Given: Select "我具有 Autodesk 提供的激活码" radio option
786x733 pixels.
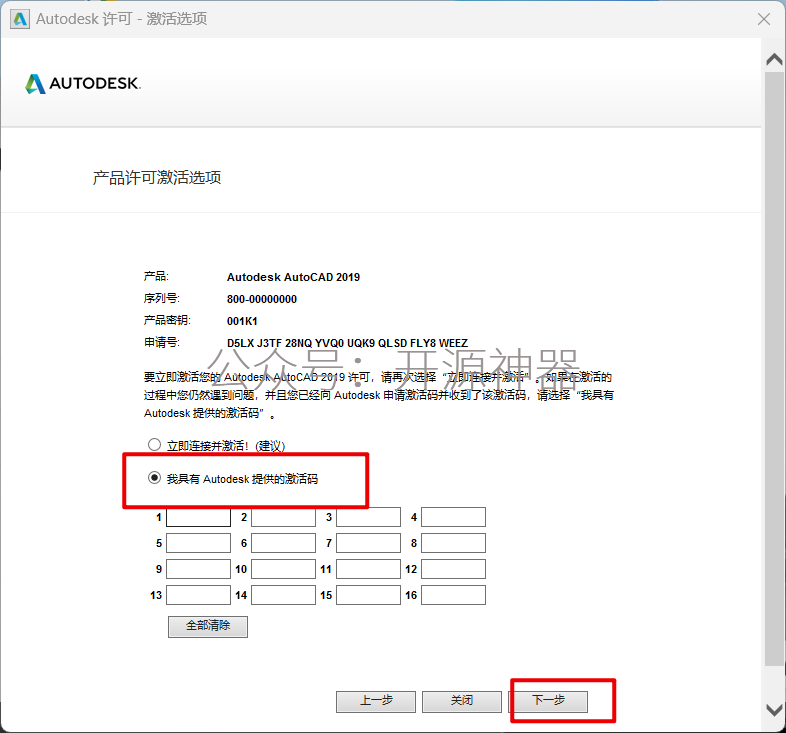Looking at the screenshot, I should click(154, 478).
